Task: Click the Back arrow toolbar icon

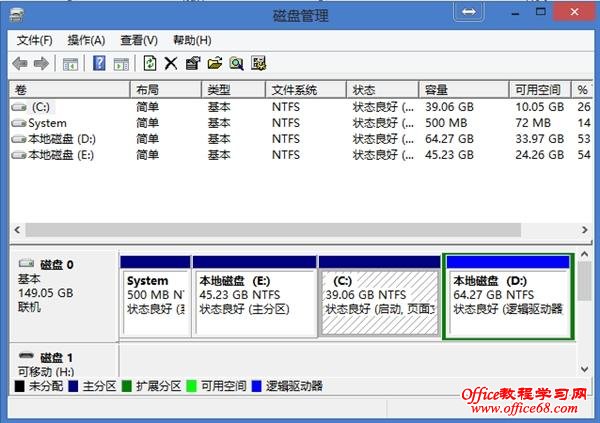Action: point(20,64)
